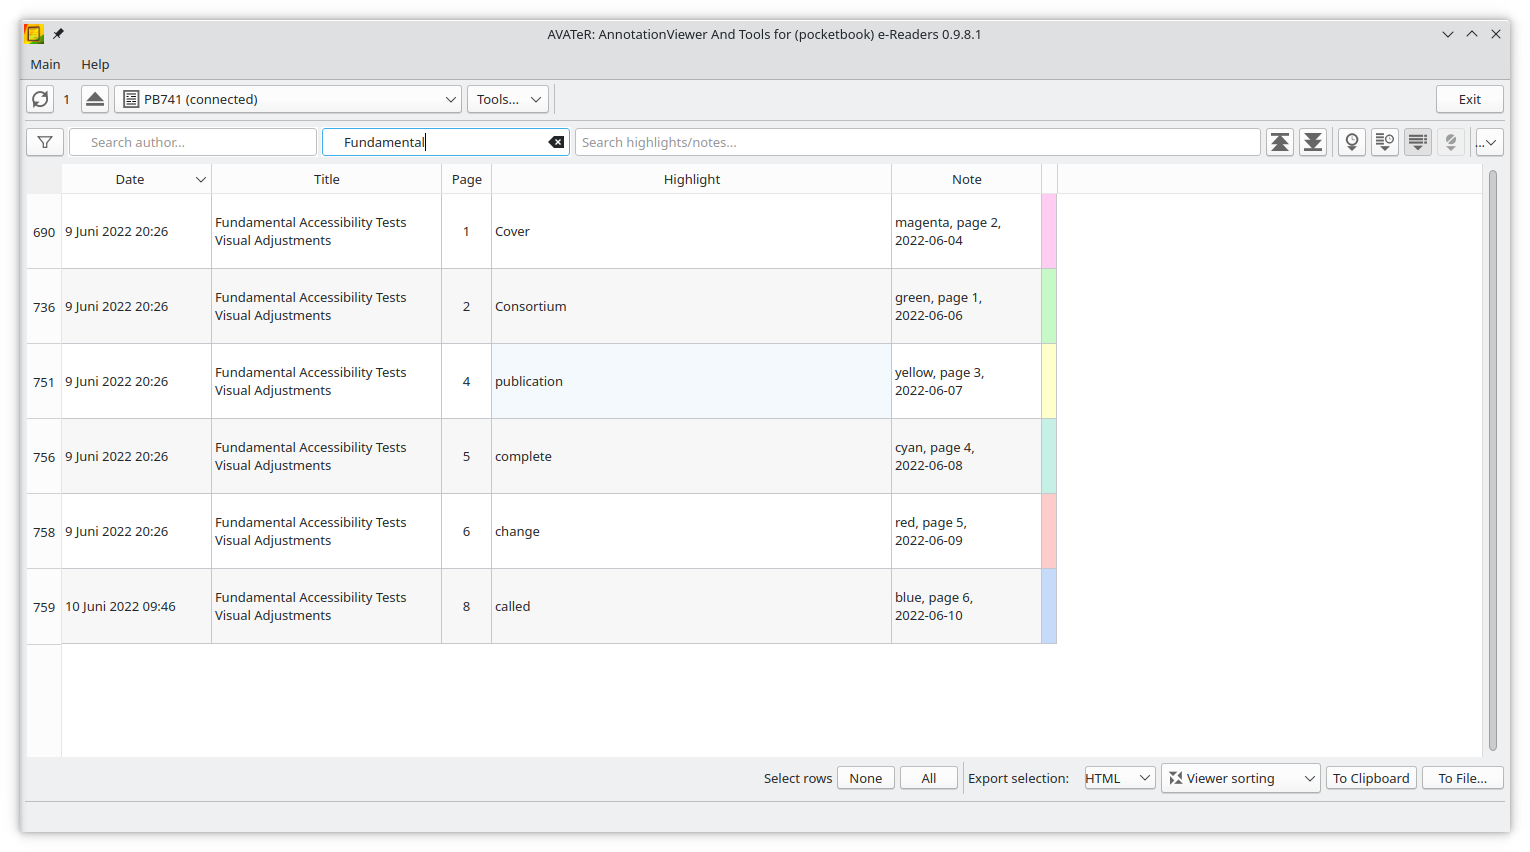Click the red color swatch in row 758
Screen dimensions: 1530x852
1049,531
